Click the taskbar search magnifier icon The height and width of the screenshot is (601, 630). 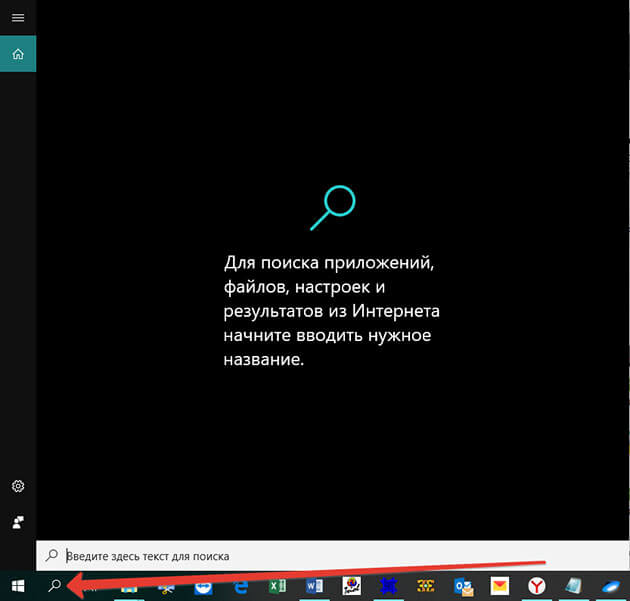pyautogui.click(x=54, y=586)
